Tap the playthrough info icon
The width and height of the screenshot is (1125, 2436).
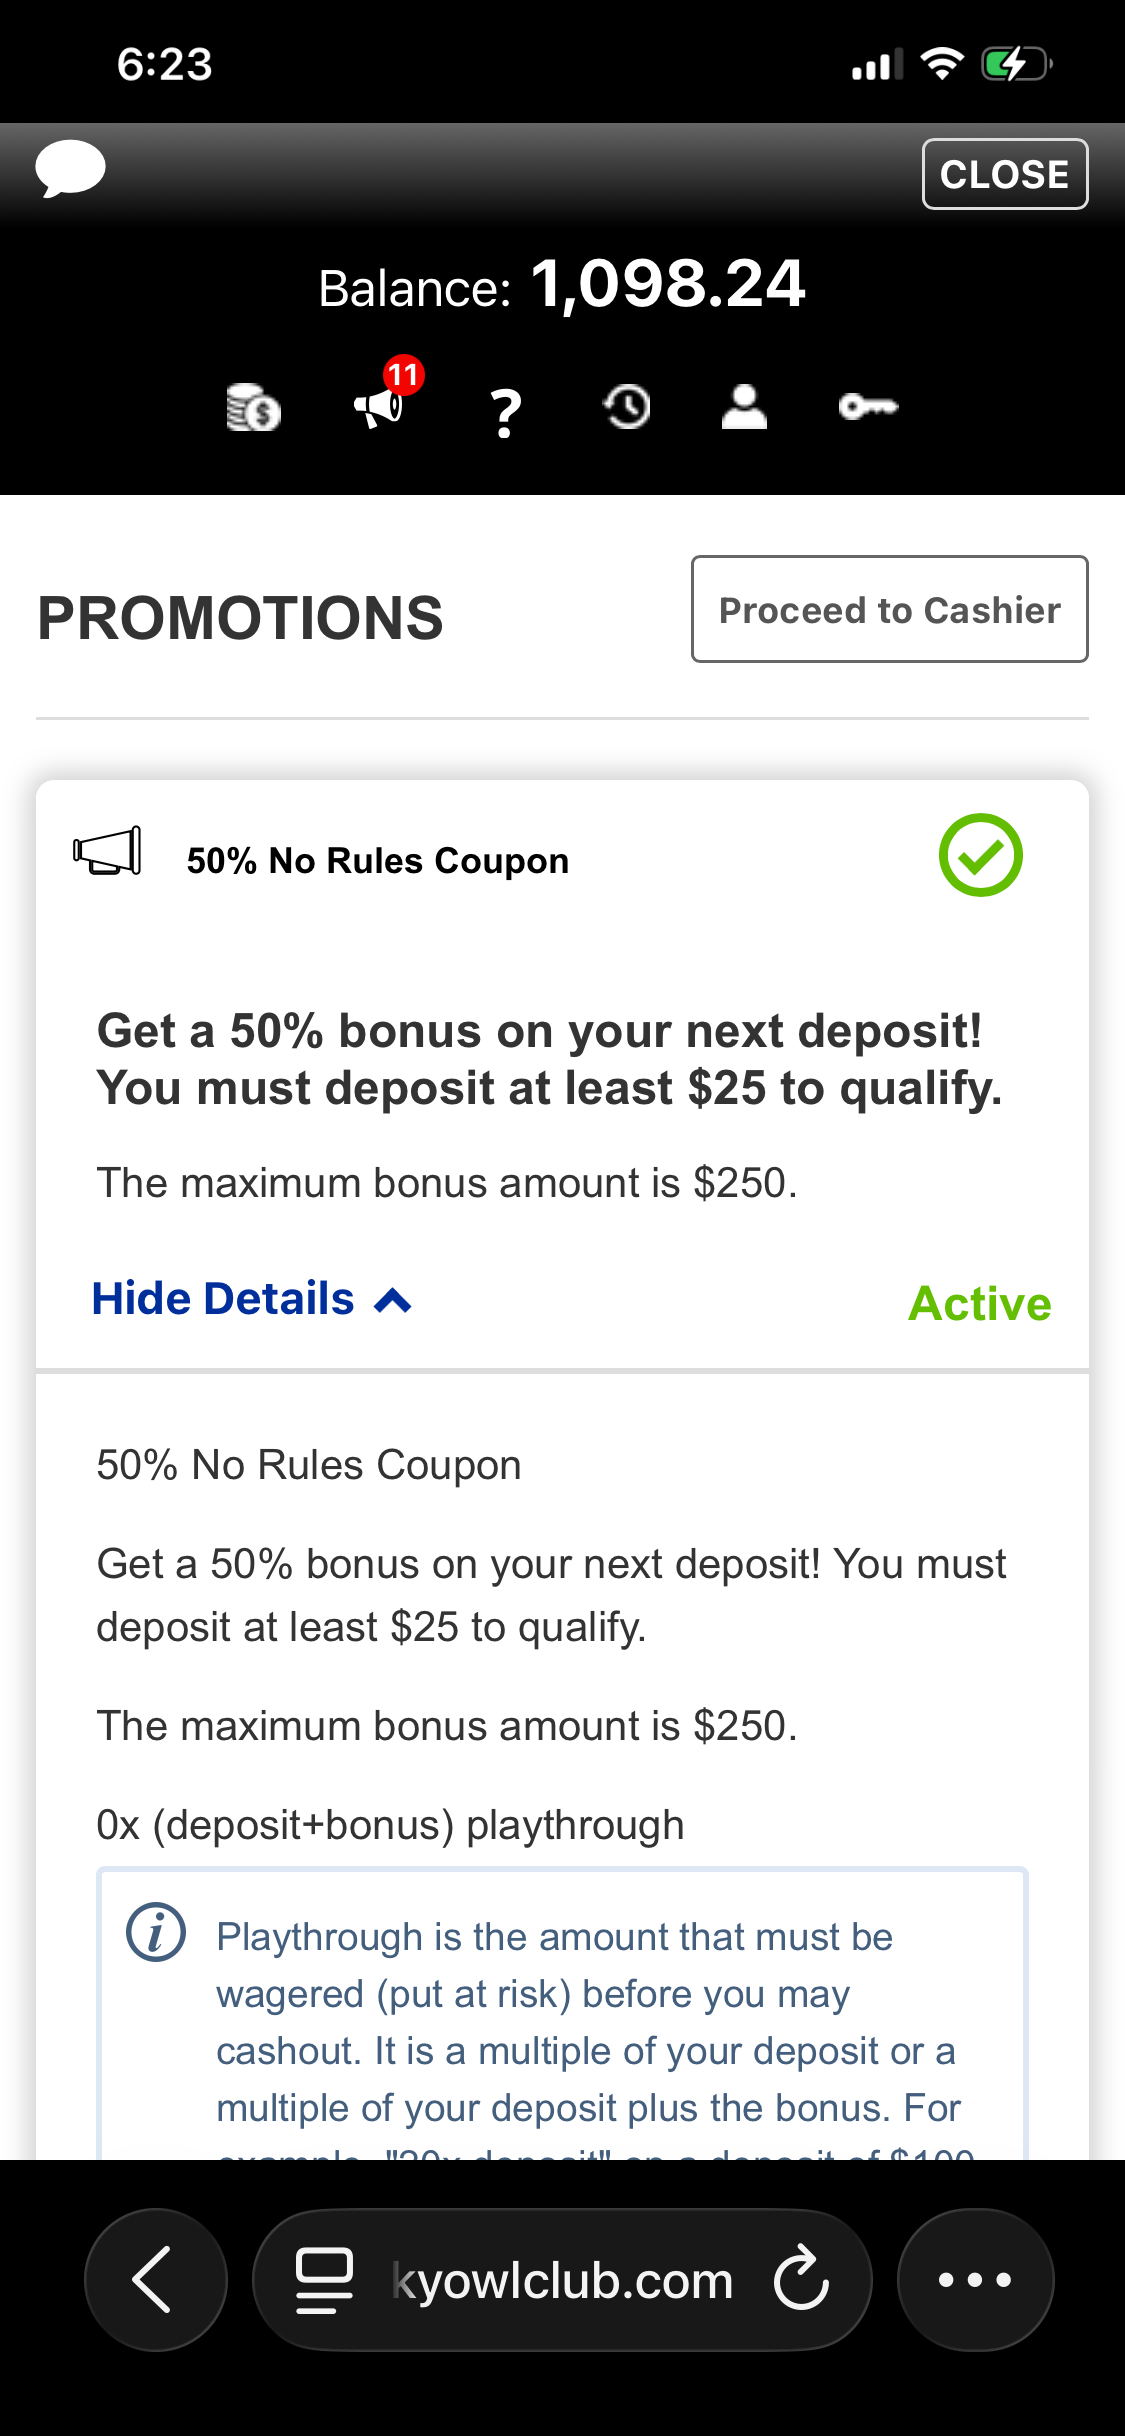(x=155, y=1932)
